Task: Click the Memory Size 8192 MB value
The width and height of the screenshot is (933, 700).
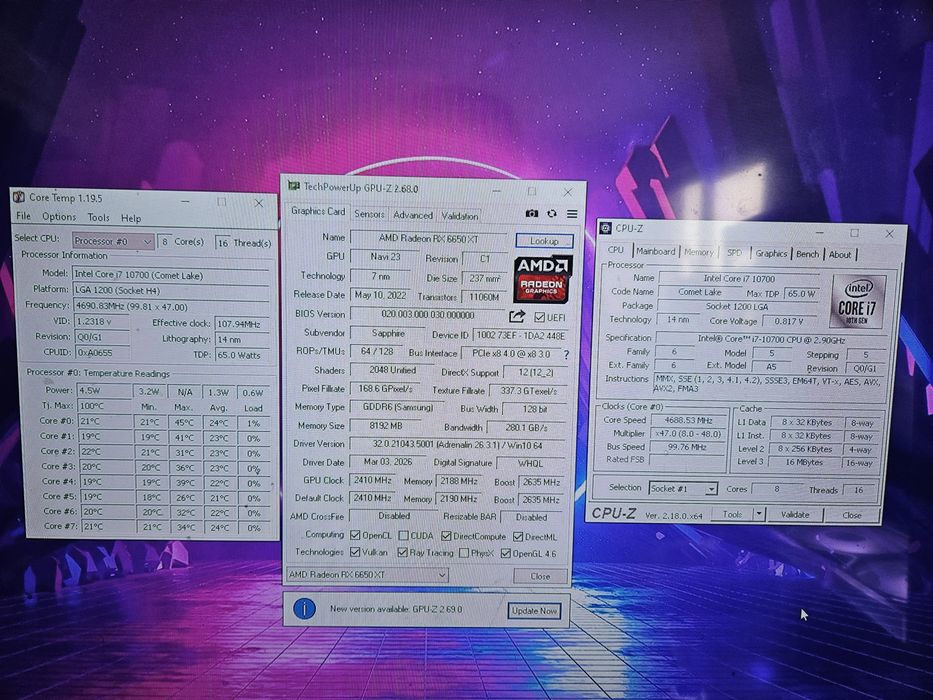Action: point(386,426)
